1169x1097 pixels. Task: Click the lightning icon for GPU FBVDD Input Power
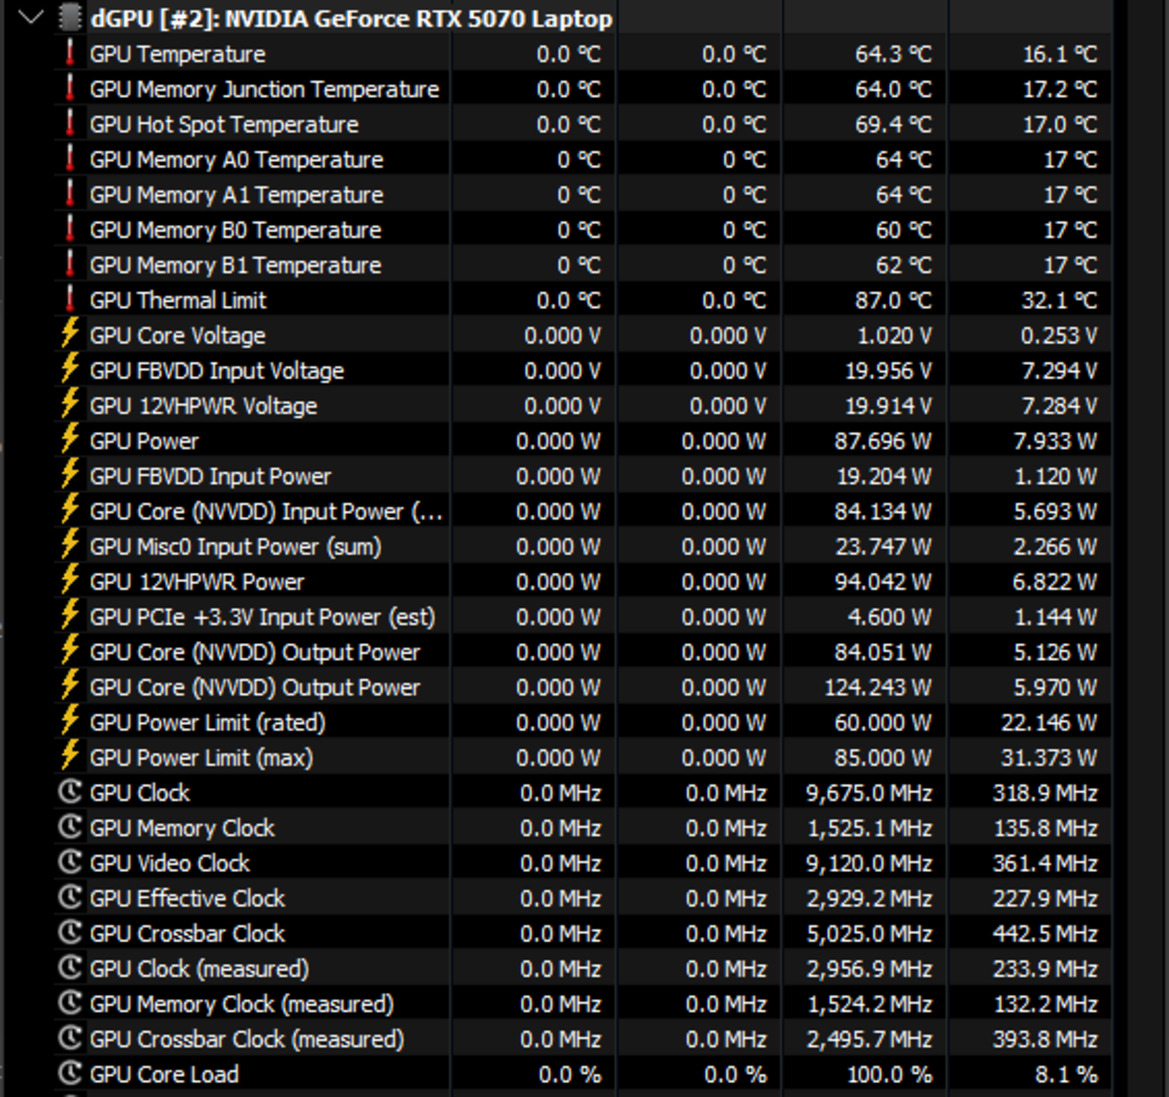coord(69,474)
